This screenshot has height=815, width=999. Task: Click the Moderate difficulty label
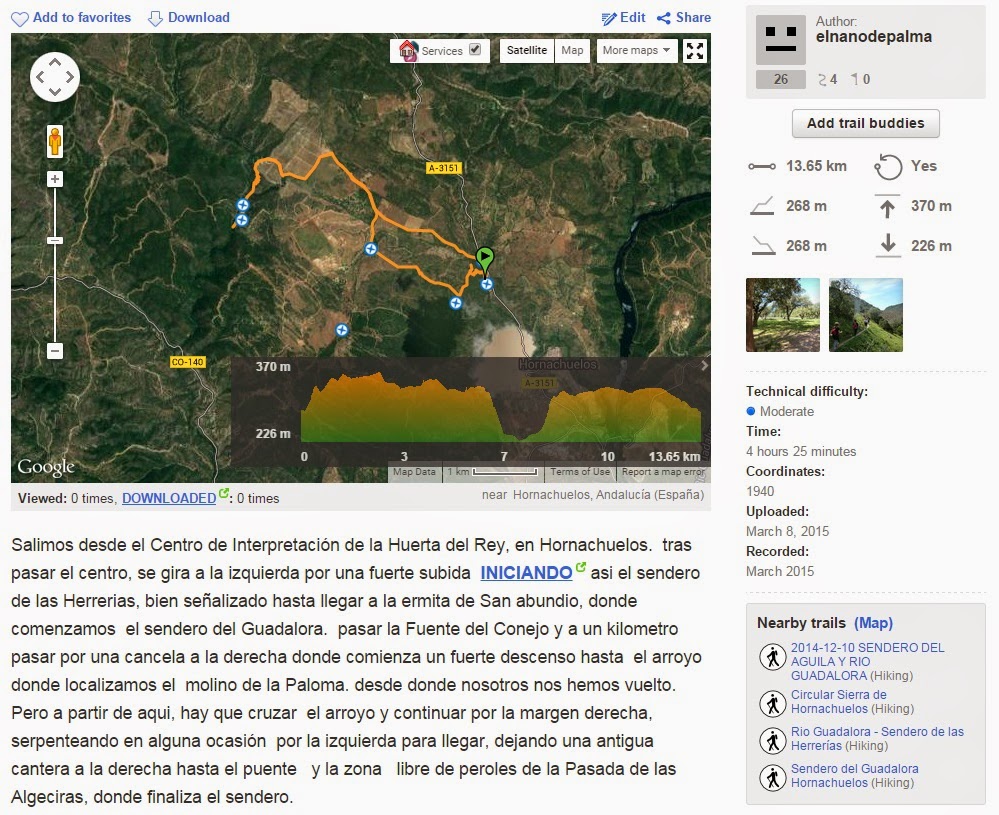point(787,412)
